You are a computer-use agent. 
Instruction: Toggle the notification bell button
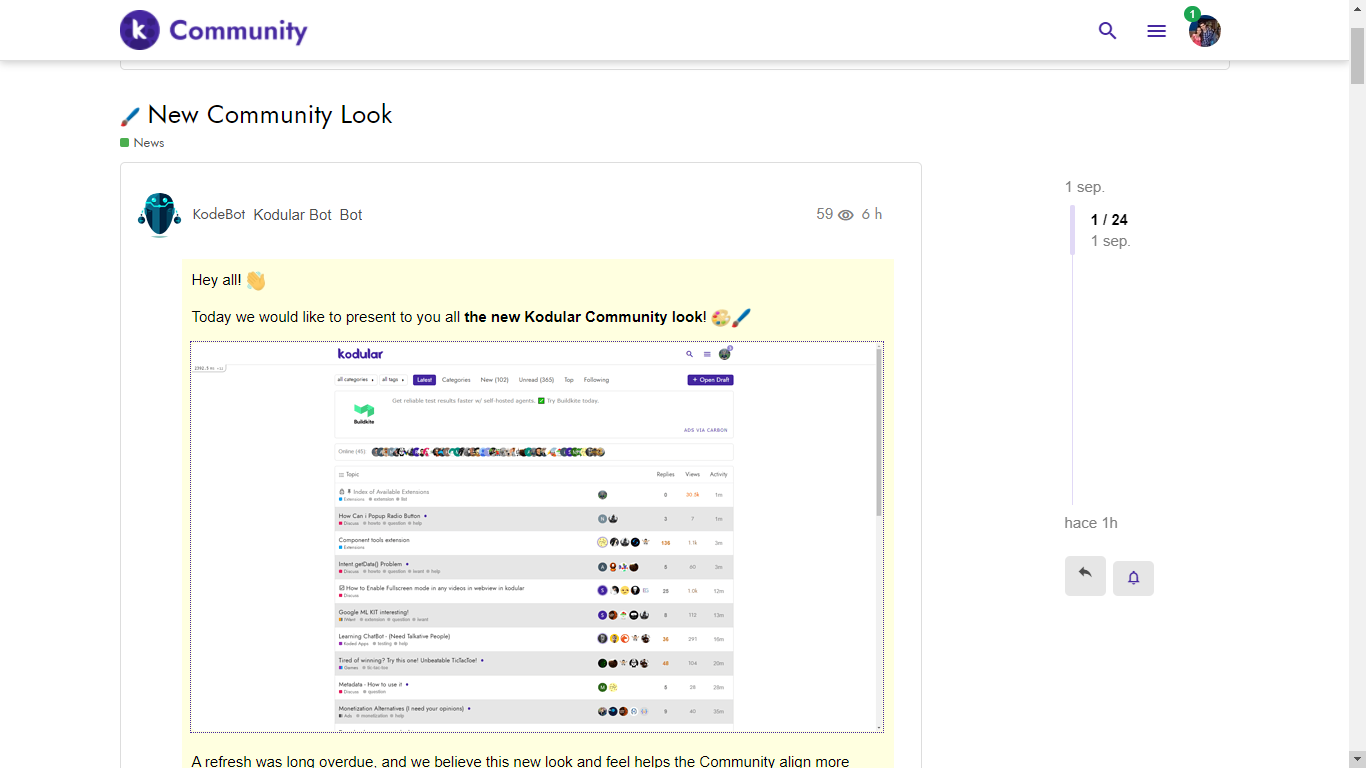point(1133,578)
